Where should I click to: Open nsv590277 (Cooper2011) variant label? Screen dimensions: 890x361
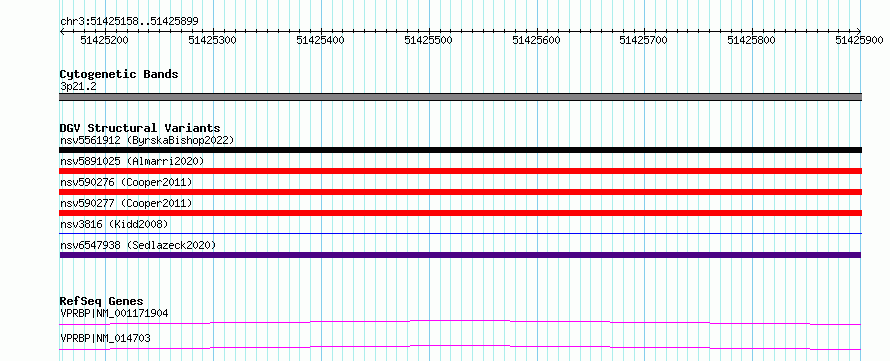coord(126,203)
